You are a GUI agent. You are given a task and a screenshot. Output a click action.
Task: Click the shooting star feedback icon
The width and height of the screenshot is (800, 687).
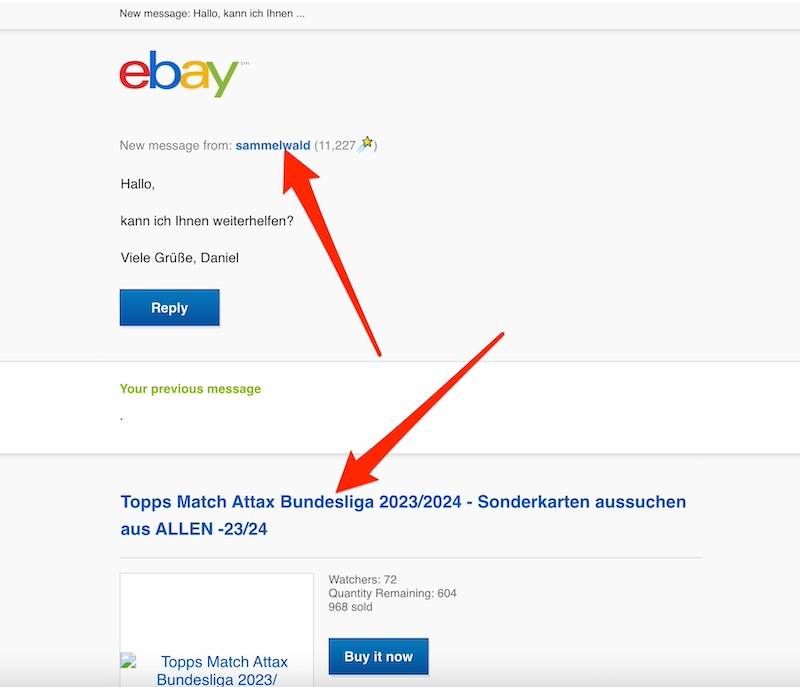[x=365, y=144]
